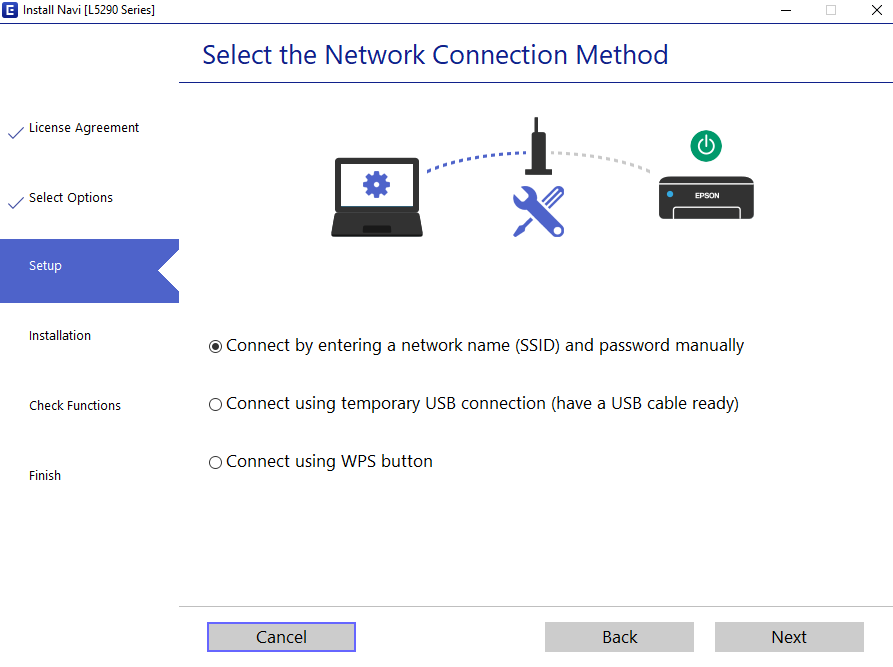The image size is (893, 667).
Task: Select Connect using WPS button option
Action: 215,462
